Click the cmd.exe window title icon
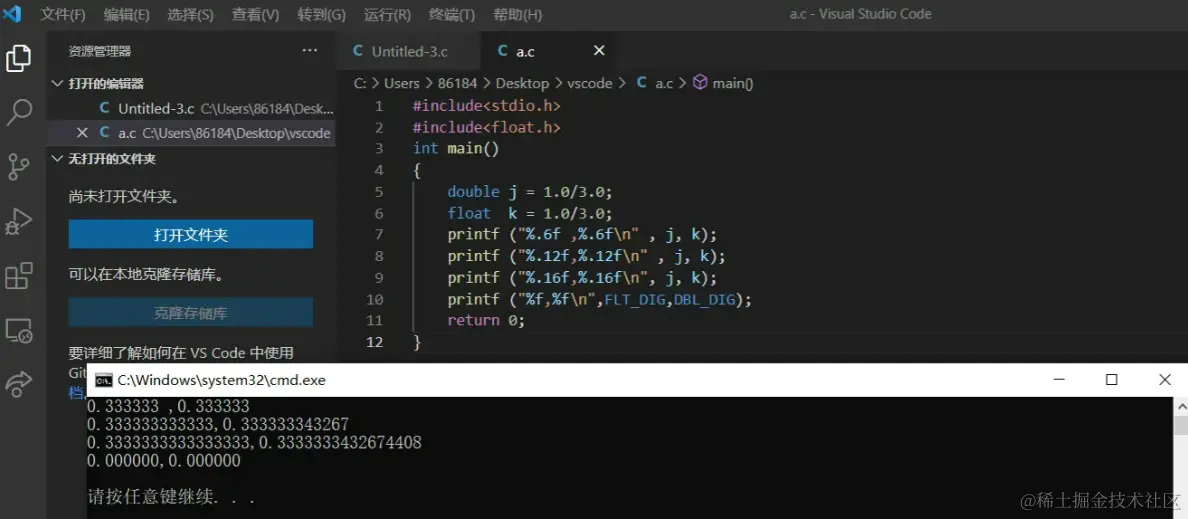Viewport: 1188px width, 519px height. [104, 380]
